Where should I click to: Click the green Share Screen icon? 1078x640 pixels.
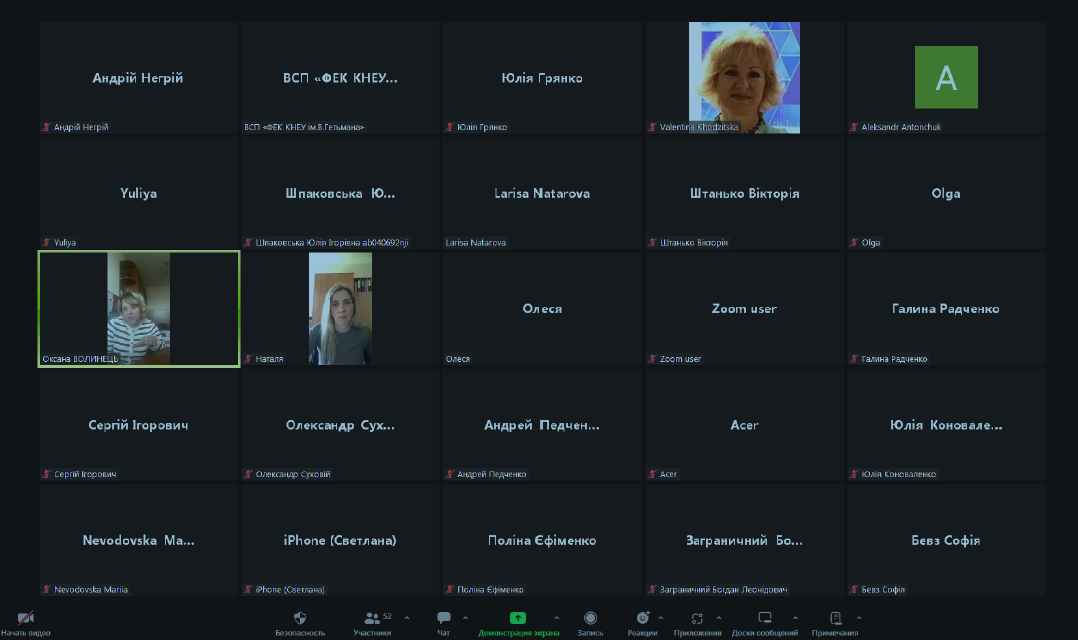click(x=517, y=618)
